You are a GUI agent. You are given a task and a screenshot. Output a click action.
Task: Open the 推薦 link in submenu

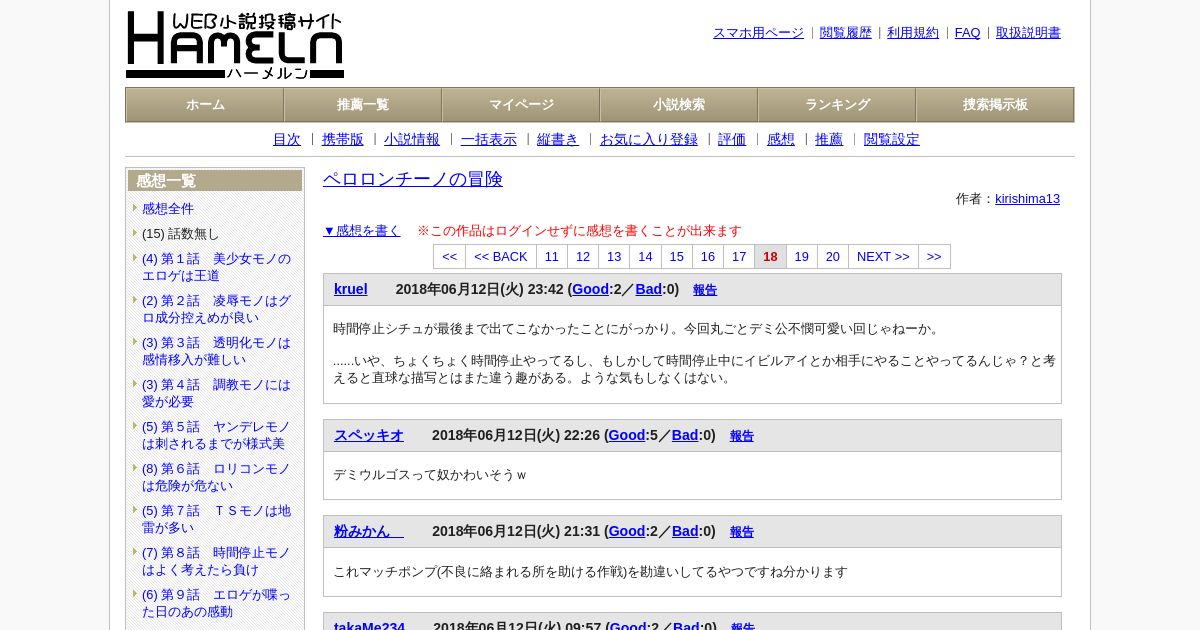coord(829,140)
